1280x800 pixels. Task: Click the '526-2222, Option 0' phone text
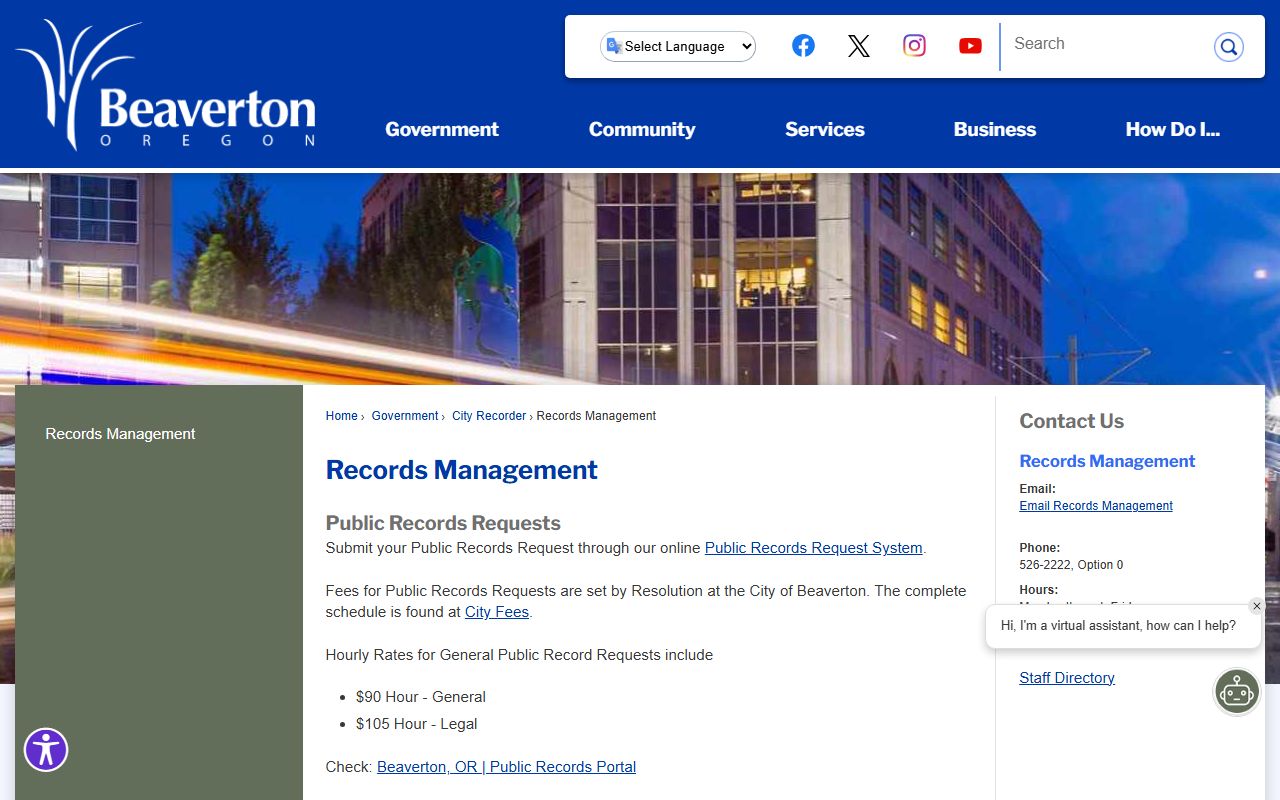[x=1071, y=565]
